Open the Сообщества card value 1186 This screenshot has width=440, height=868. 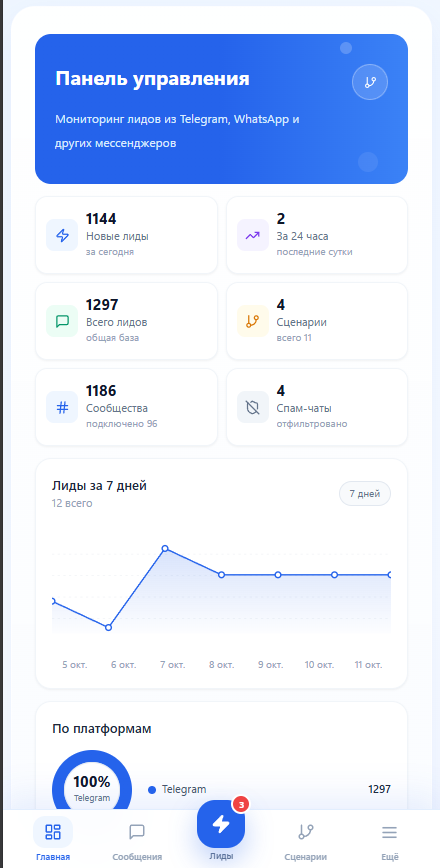point(101,391)
